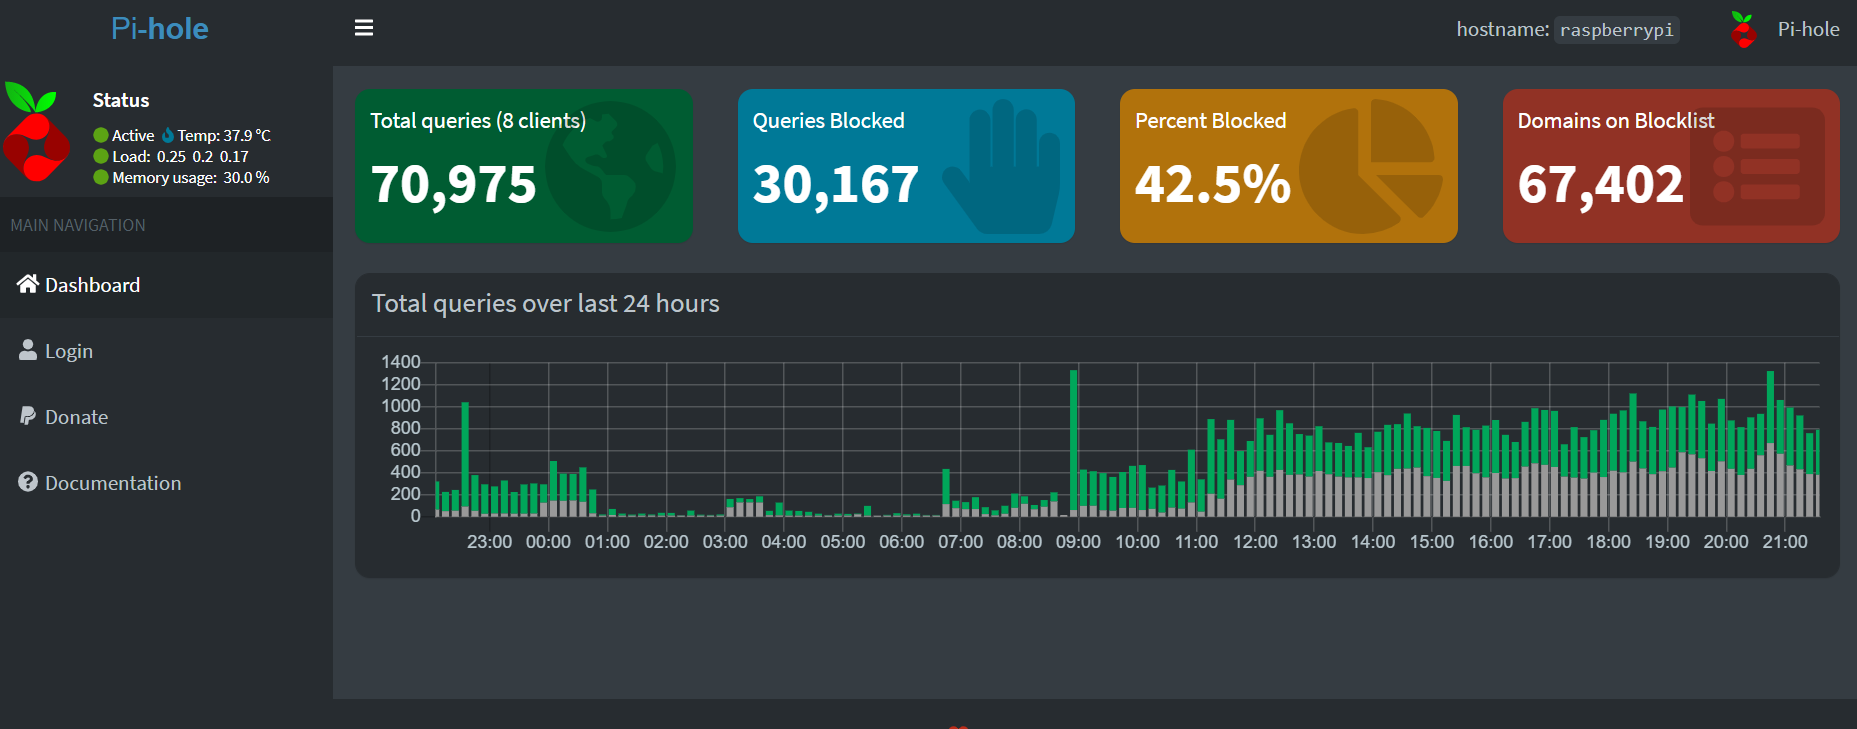
Task: Click the 03:00 x-axis label
Action: [x=725, y=541]
